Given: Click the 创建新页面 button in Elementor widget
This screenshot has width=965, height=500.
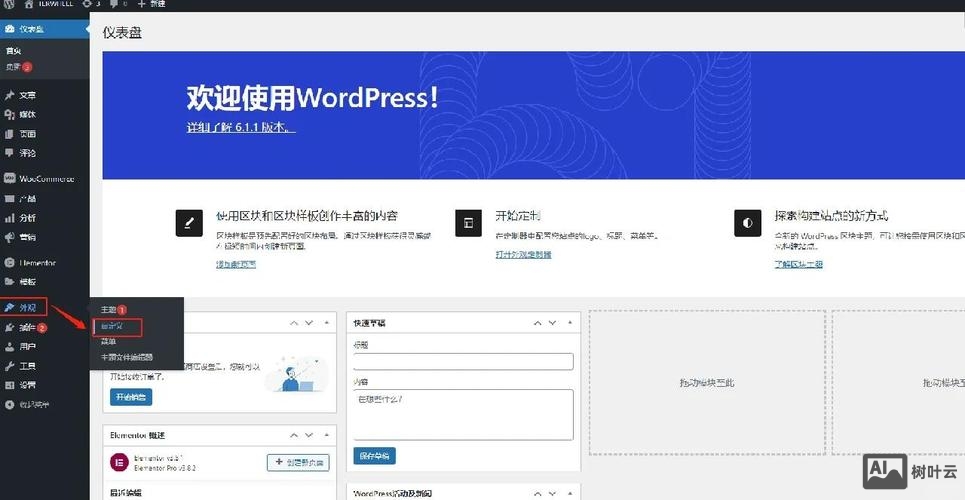Looking at the screenshot, I should [x=298, y=462].
